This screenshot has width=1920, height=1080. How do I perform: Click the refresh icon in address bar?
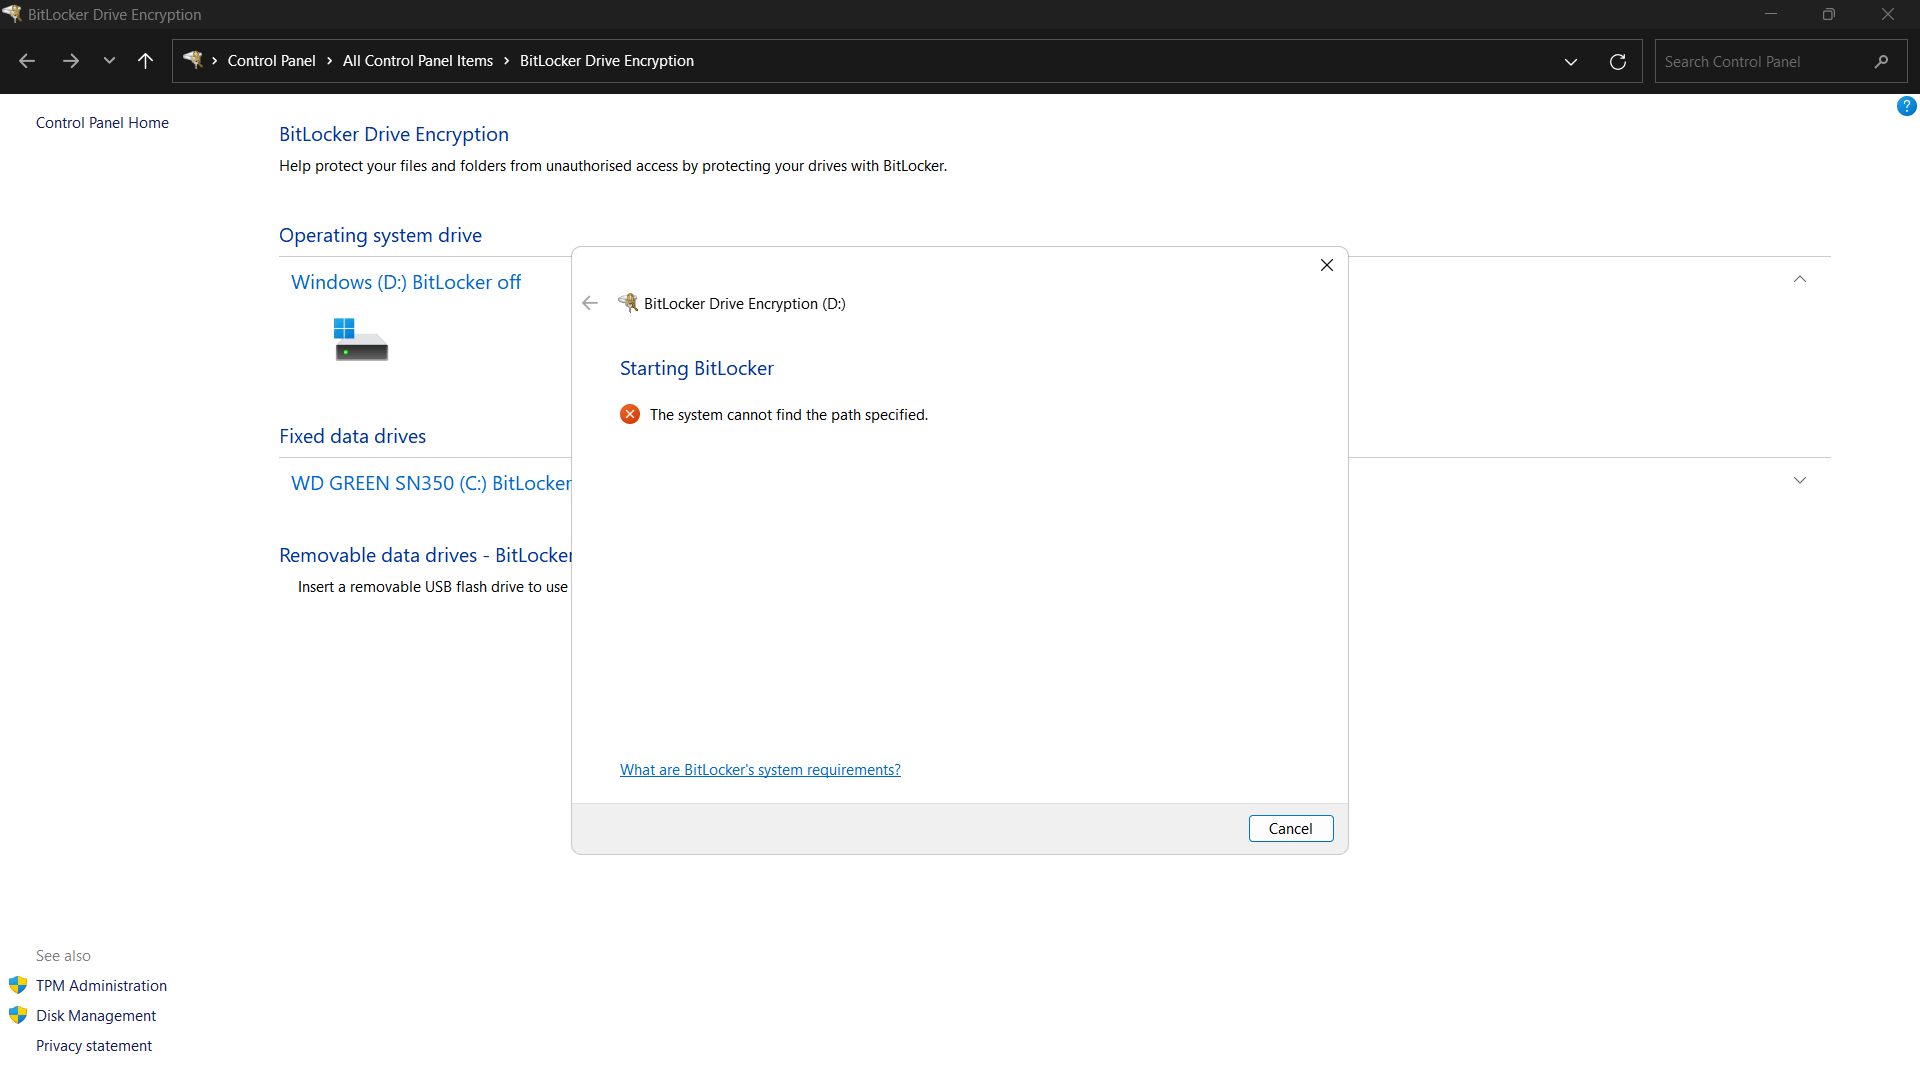point(1617,61)
